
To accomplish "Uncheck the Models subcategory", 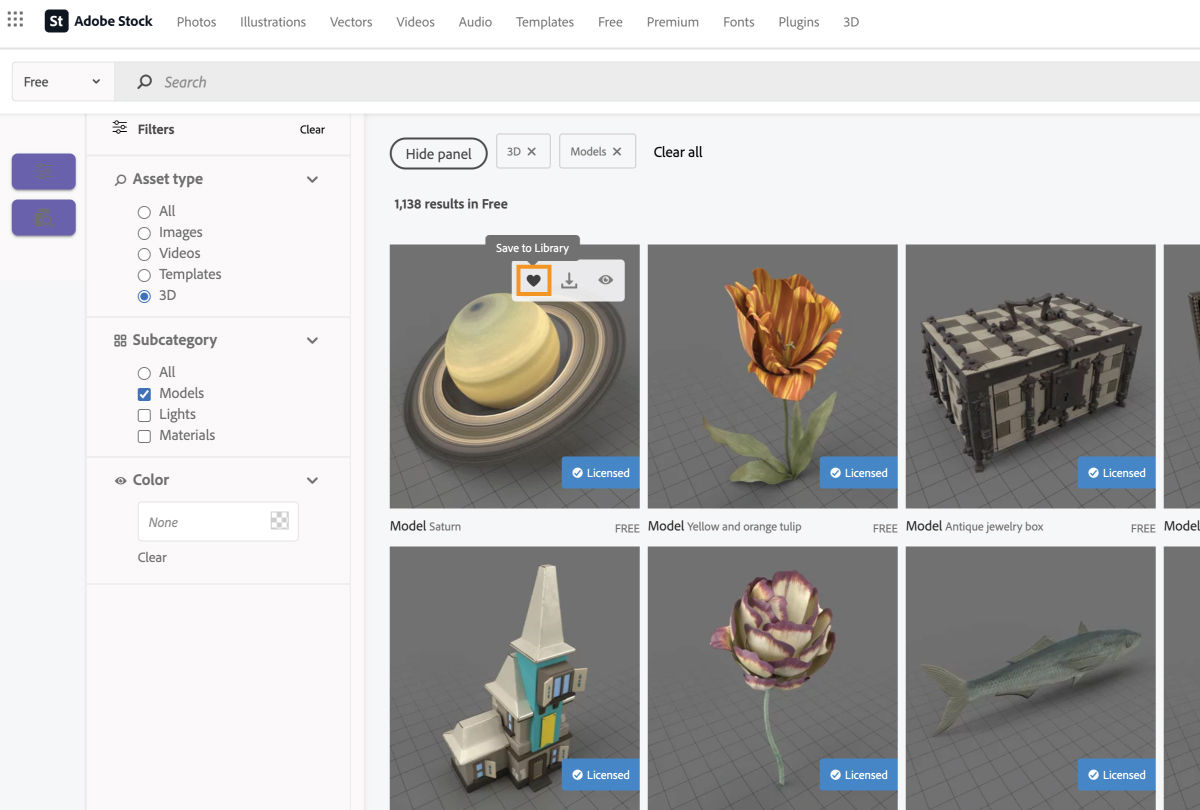I will pos(144,393).
